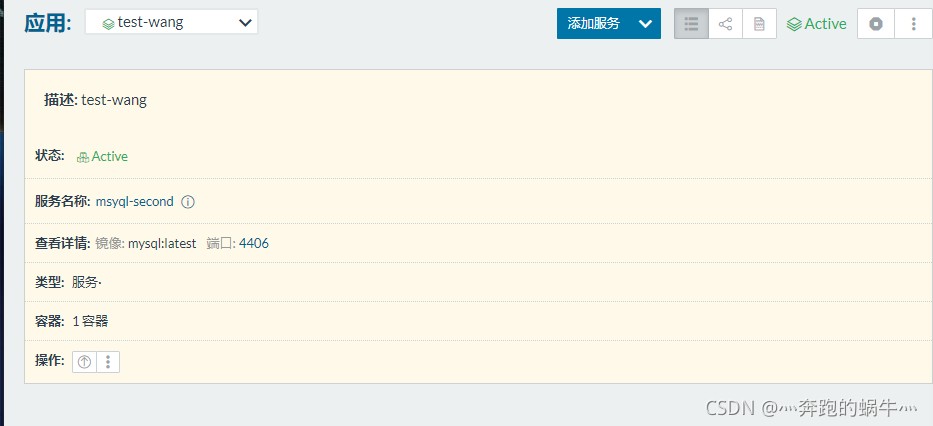Open the service actions dots in 操作
The height and width of the screenshot is (426, 933).
click(x=108, y=362)
